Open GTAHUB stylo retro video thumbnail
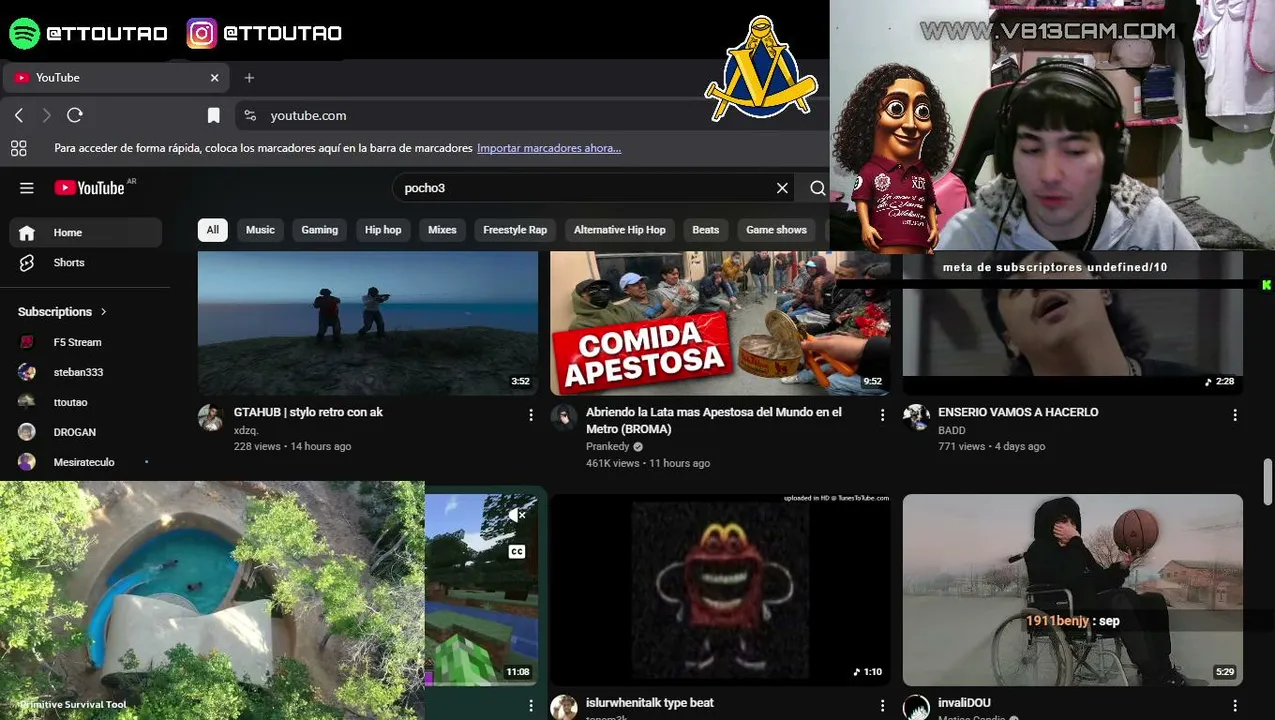Image resolution: width=1275 pixels, height=720 pixels. pos(368,323)
